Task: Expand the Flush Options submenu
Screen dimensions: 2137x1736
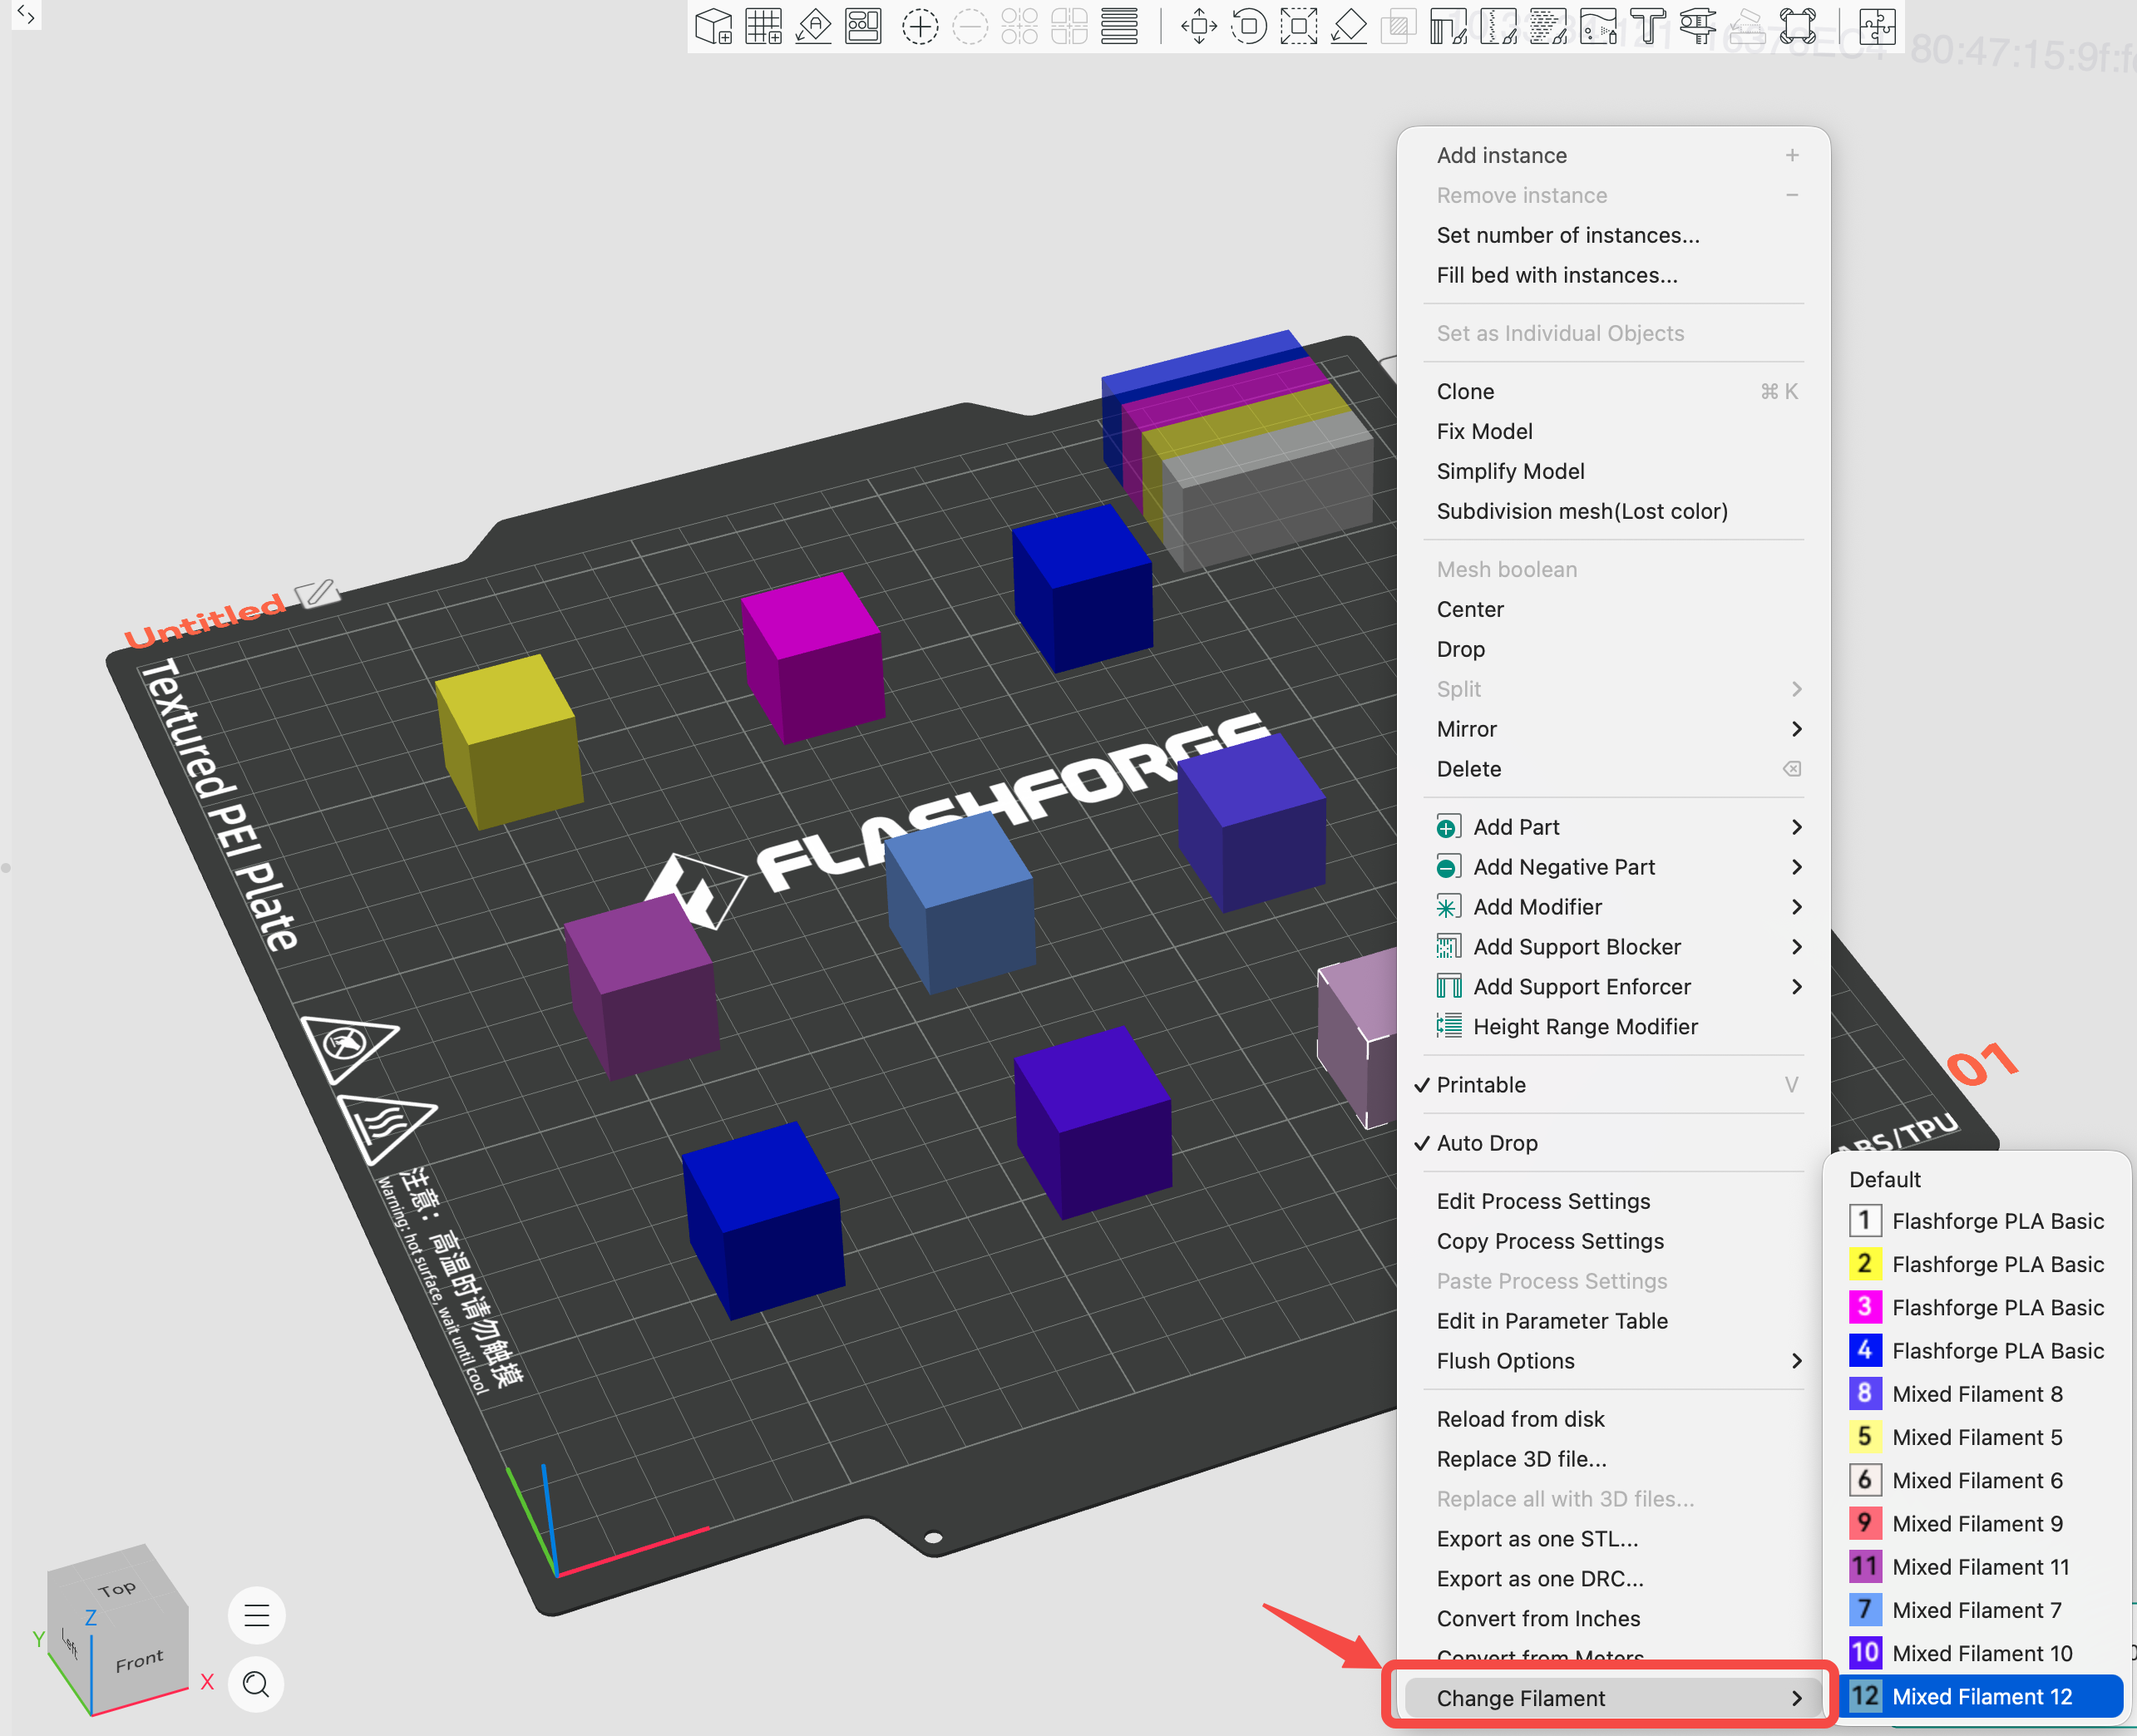Action: click(1613, 1361)
